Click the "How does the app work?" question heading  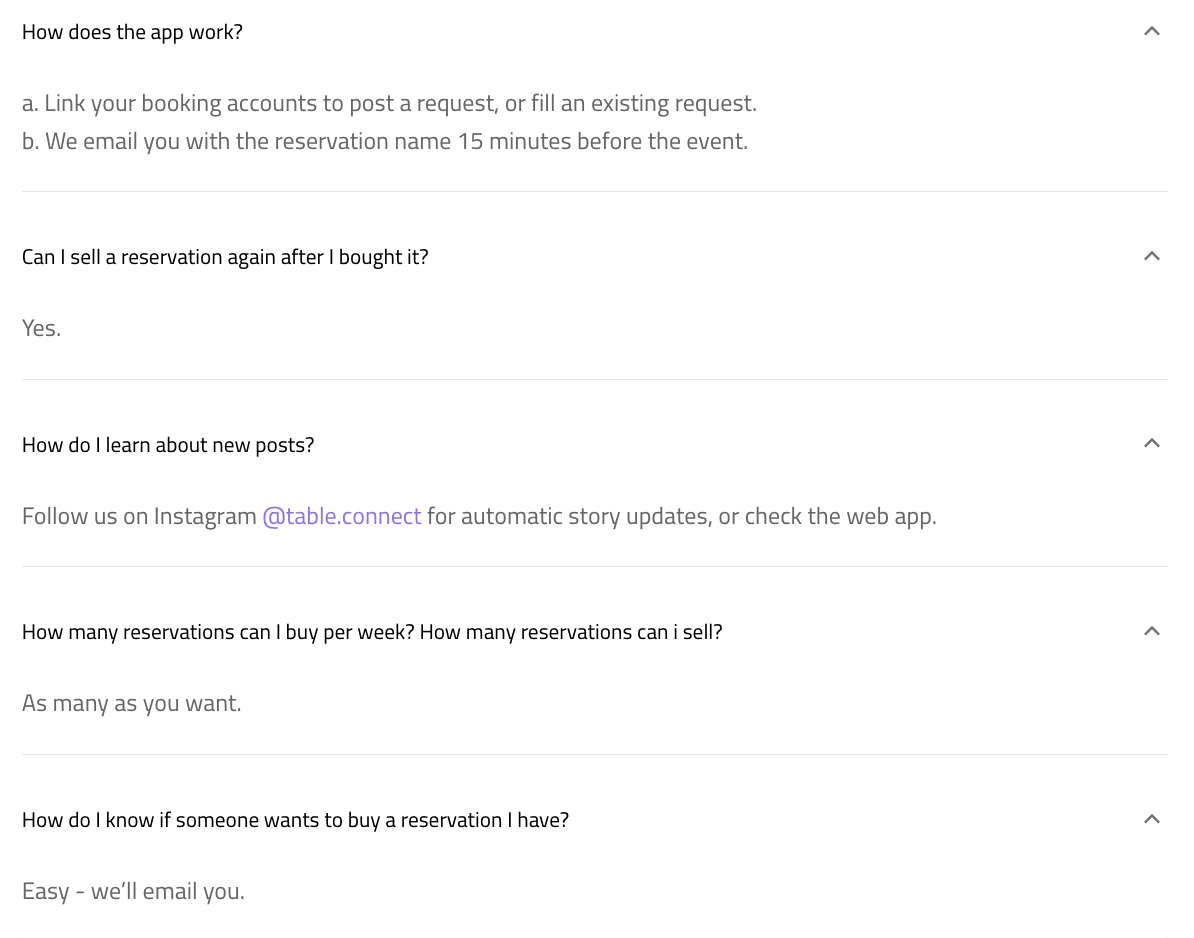point(132,32)
